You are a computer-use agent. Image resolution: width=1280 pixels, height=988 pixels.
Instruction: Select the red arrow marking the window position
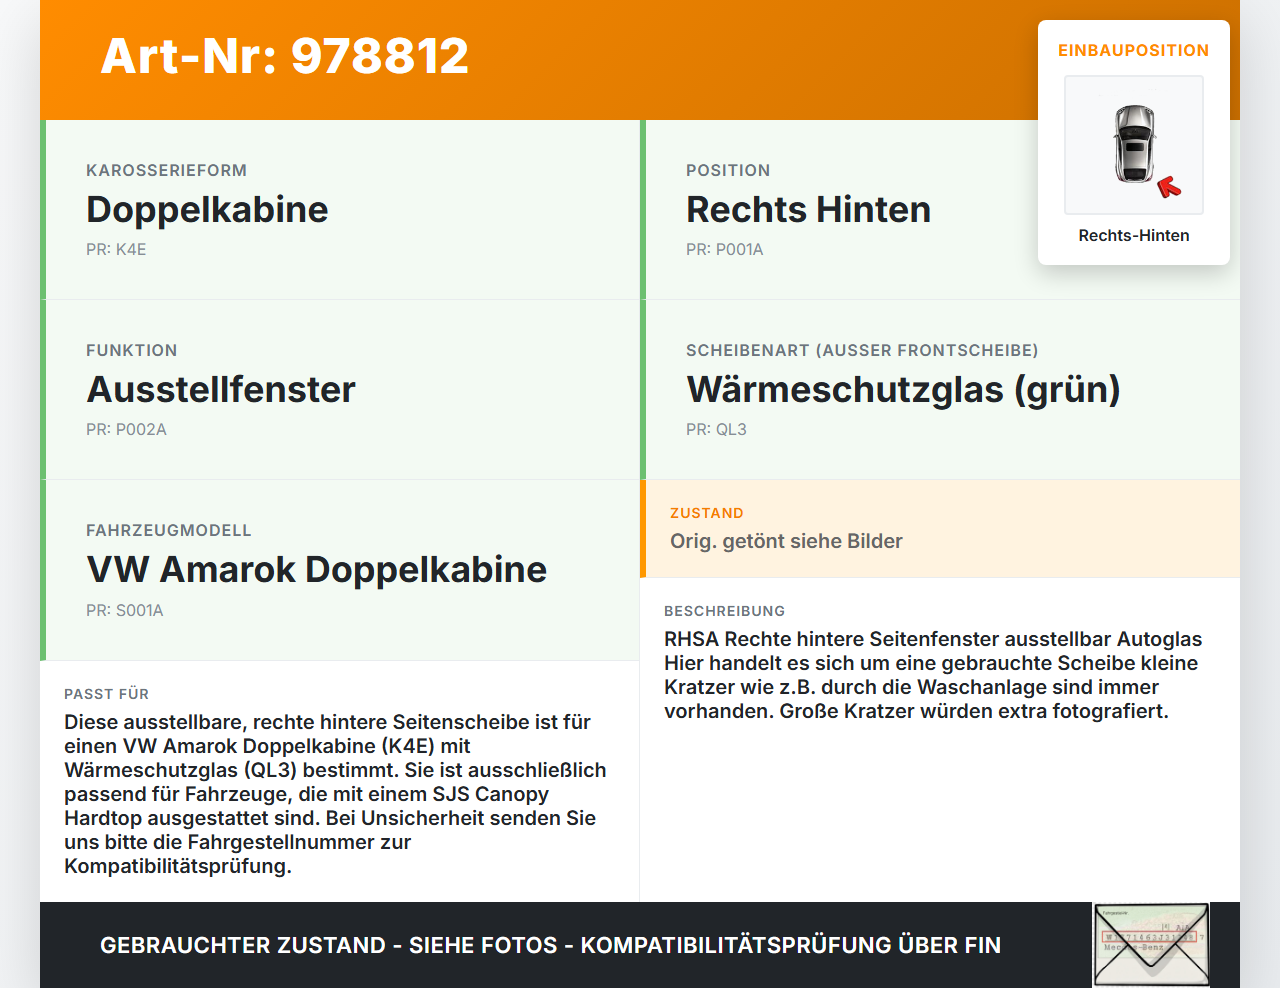(x=1168, y=185)
